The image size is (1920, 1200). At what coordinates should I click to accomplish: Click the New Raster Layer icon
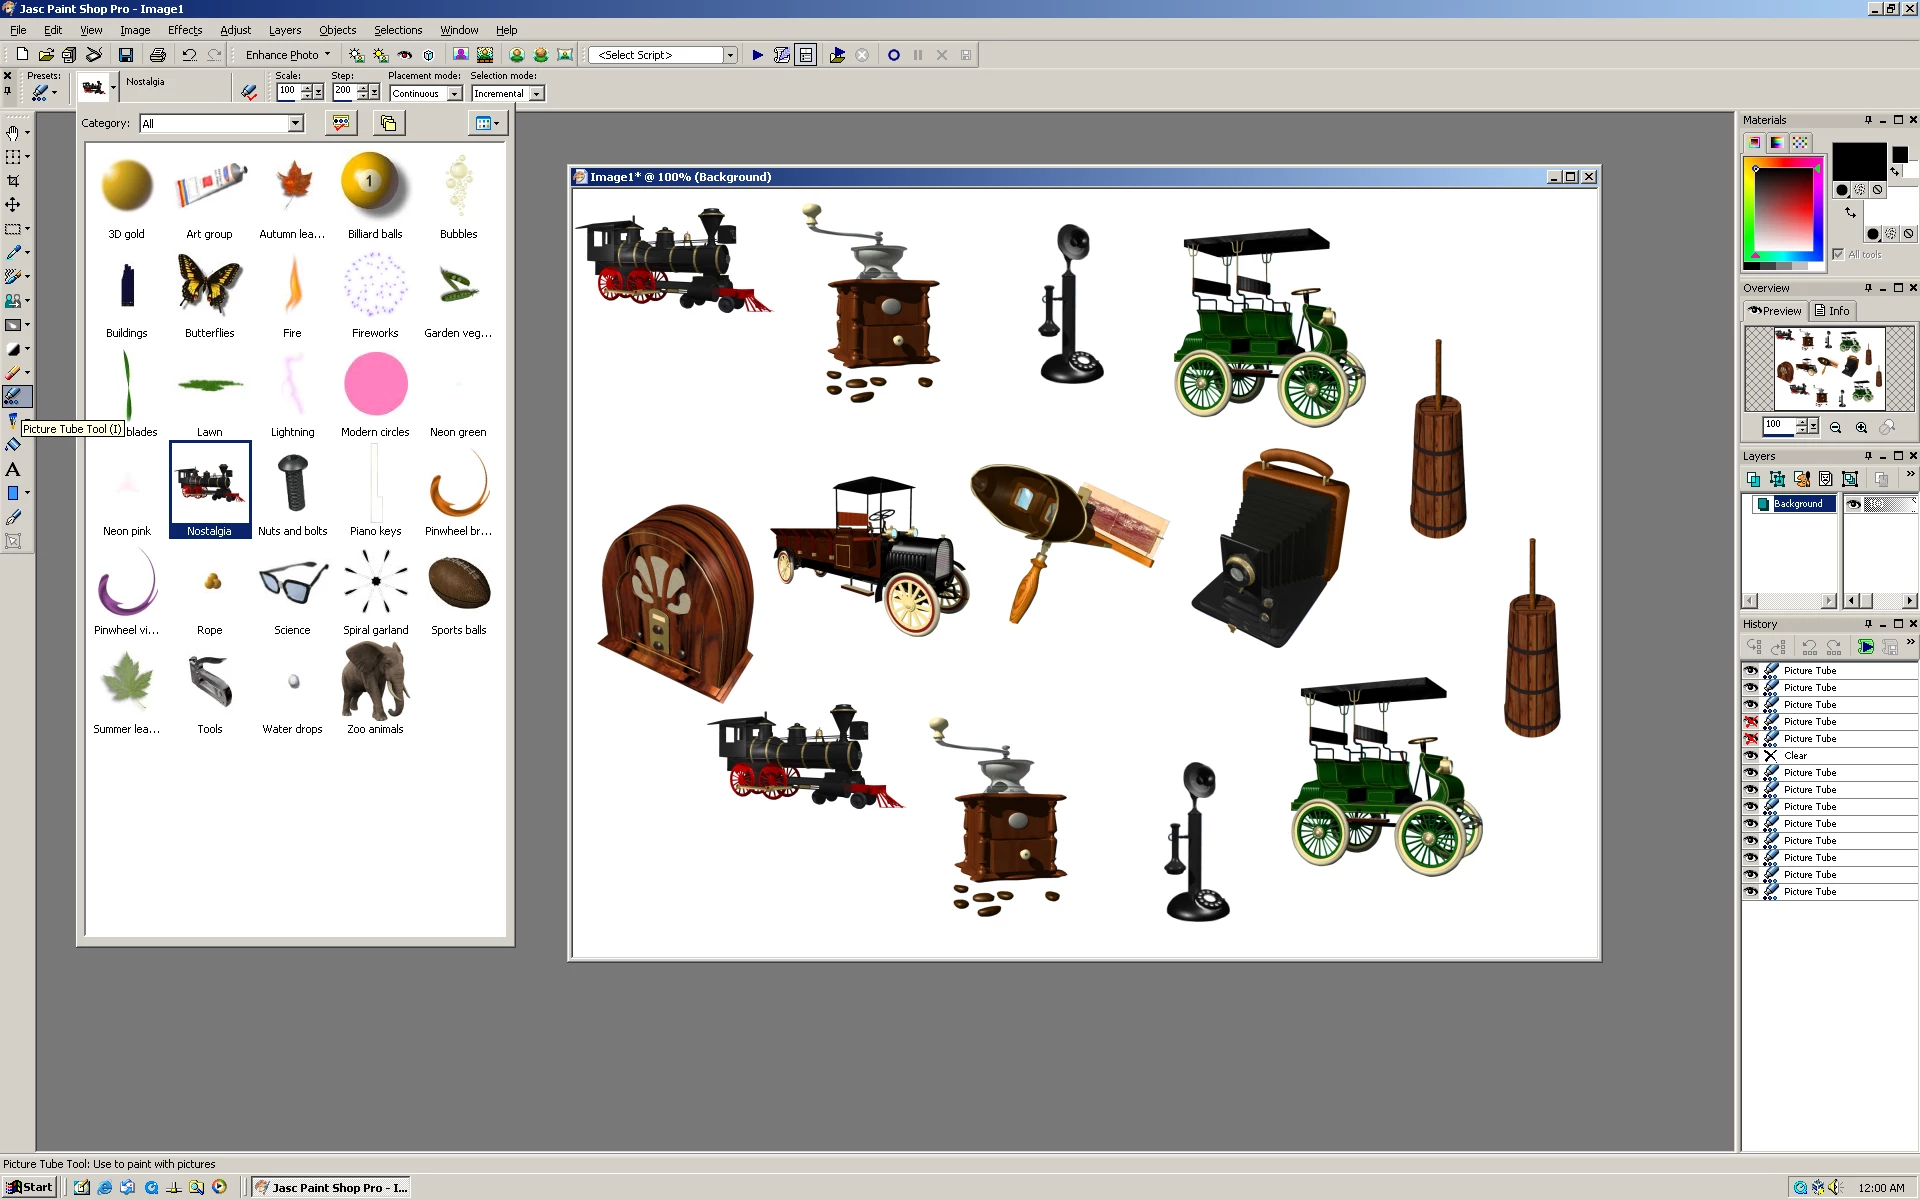(x=1753, y=479)
